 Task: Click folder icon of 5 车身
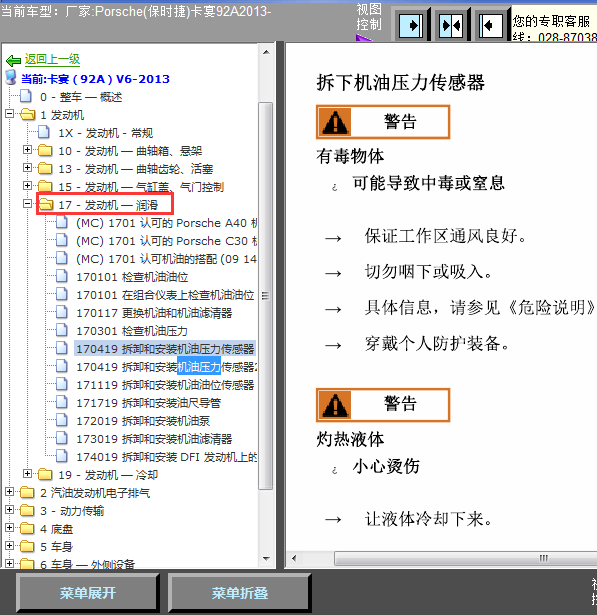pos(27,547)
